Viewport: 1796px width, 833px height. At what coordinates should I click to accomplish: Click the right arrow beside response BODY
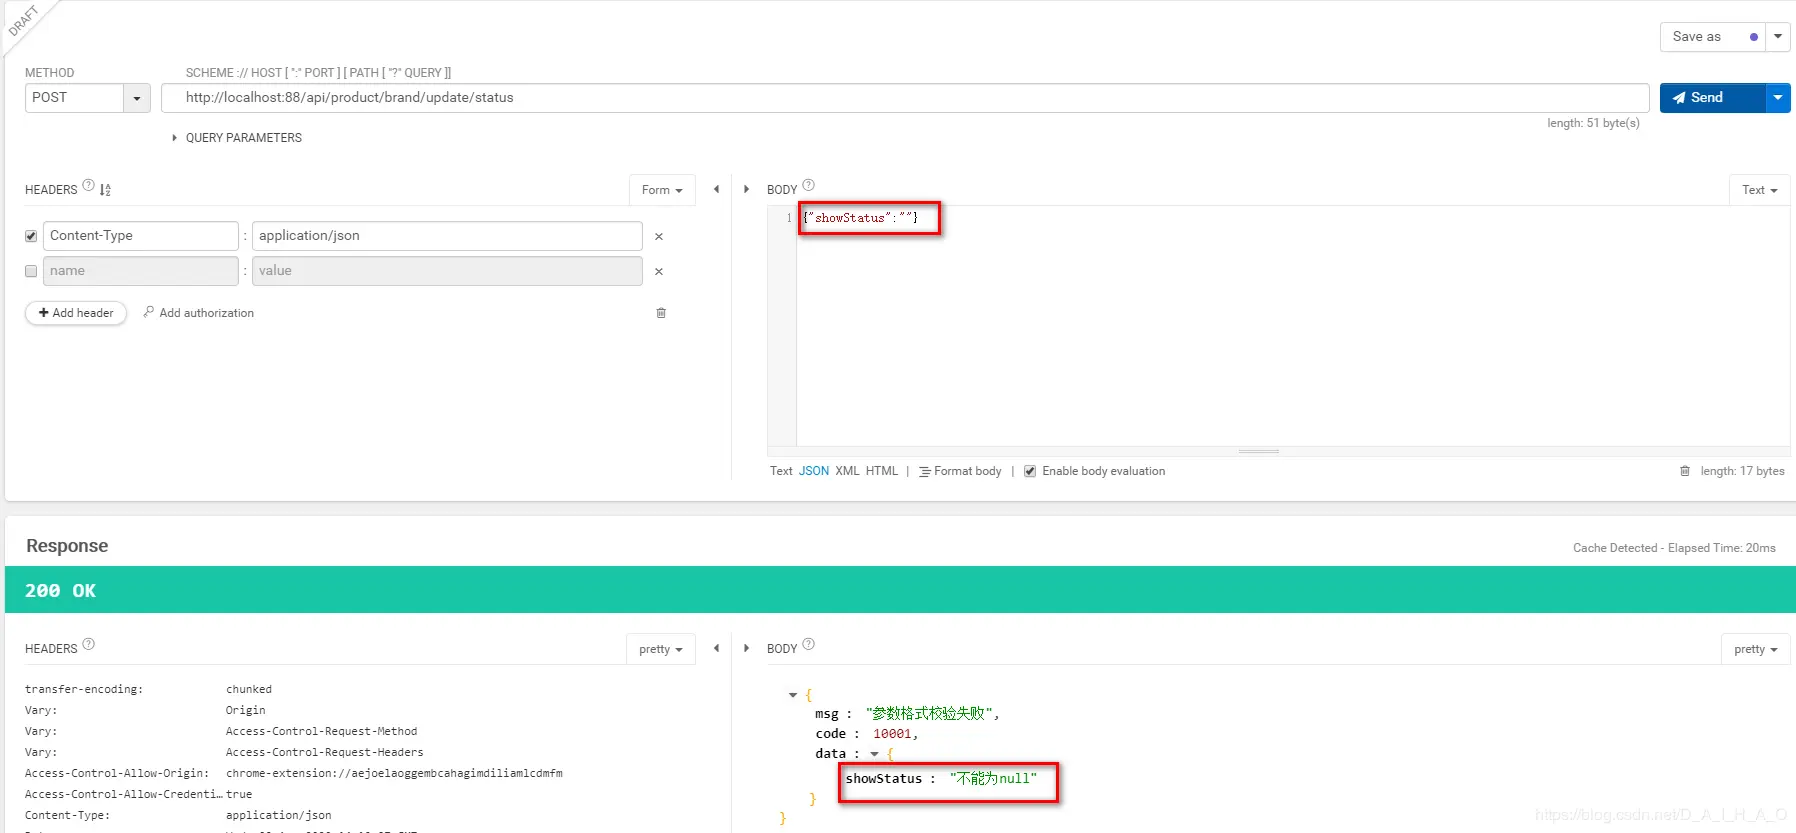click(x=746, y=648)
